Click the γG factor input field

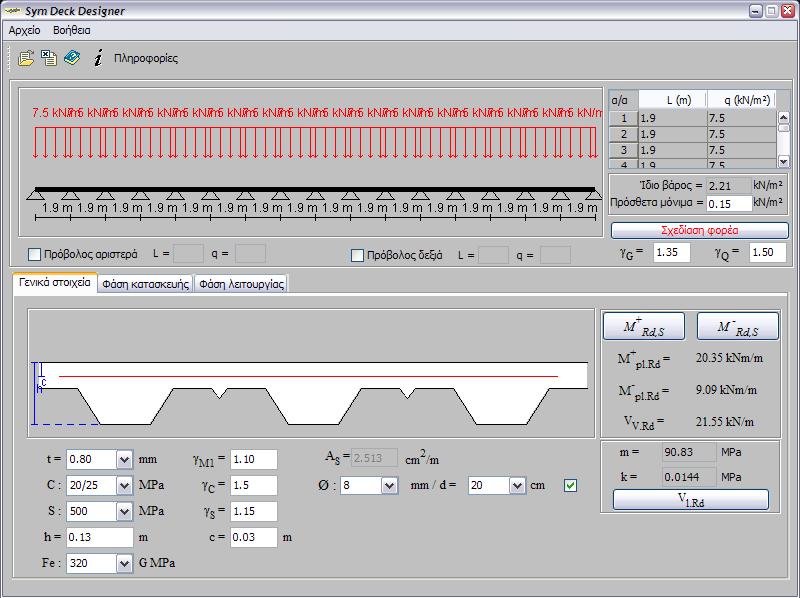671,253
